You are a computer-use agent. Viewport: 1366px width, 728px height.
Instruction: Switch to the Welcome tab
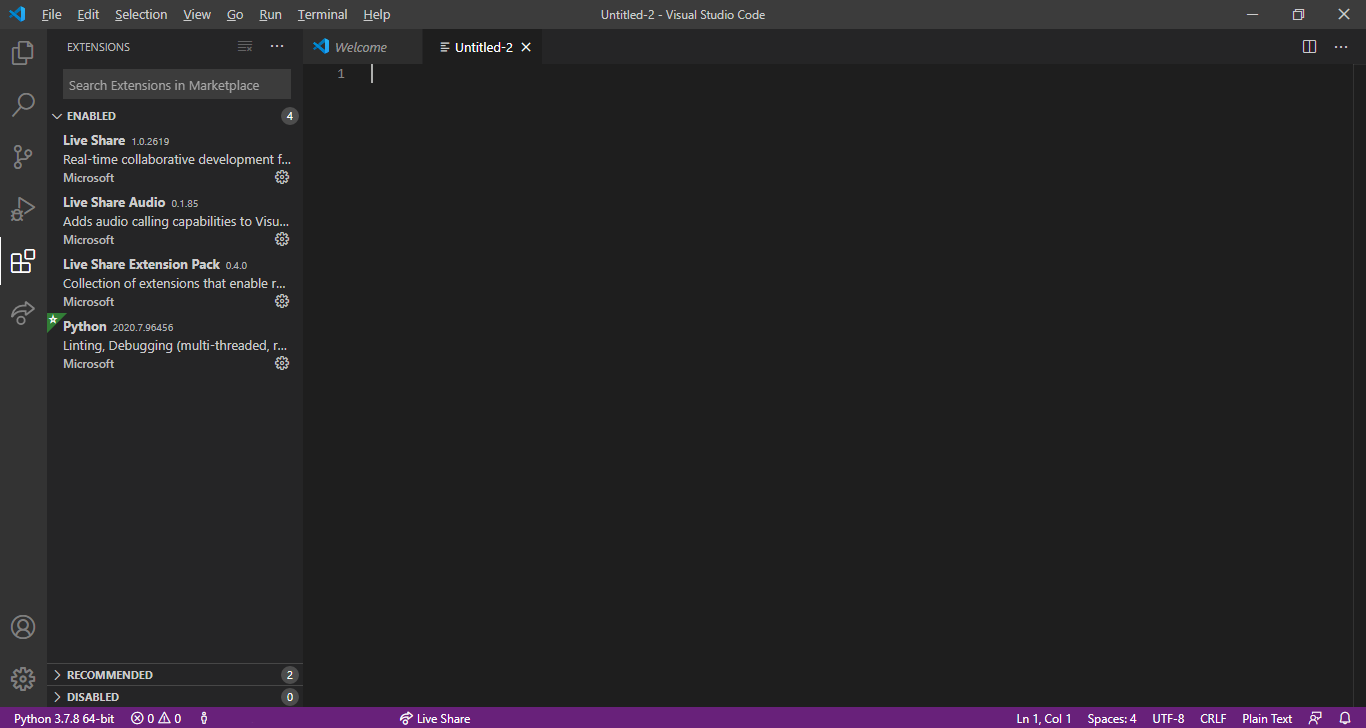pos(362,47)
